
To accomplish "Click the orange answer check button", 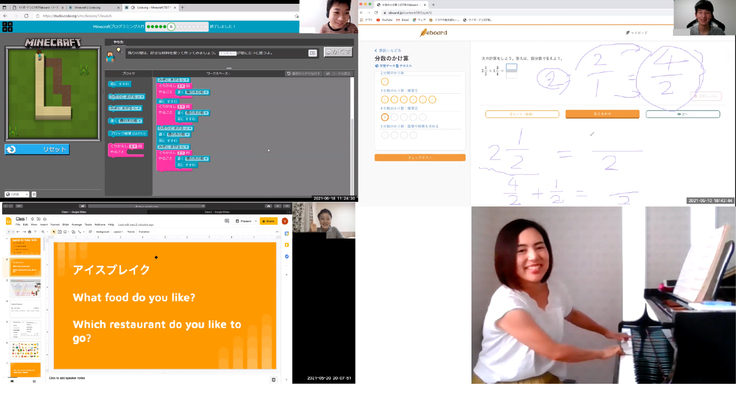I will [602, 114].
